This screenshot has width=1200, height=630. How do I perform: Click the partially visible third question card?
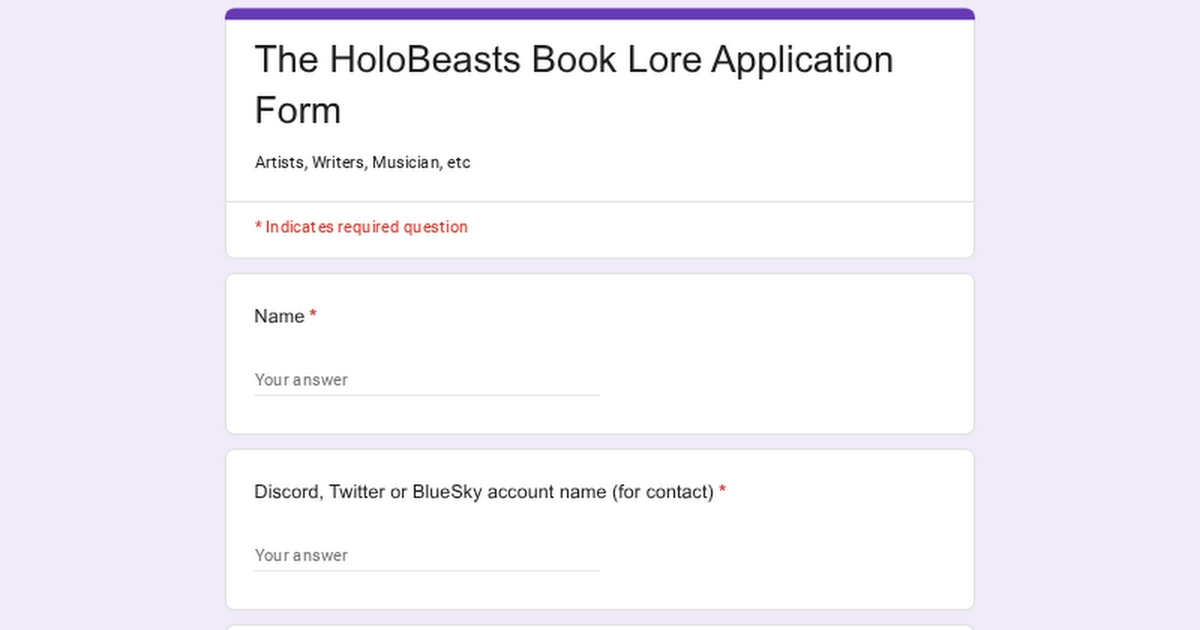tap(600, 627)
